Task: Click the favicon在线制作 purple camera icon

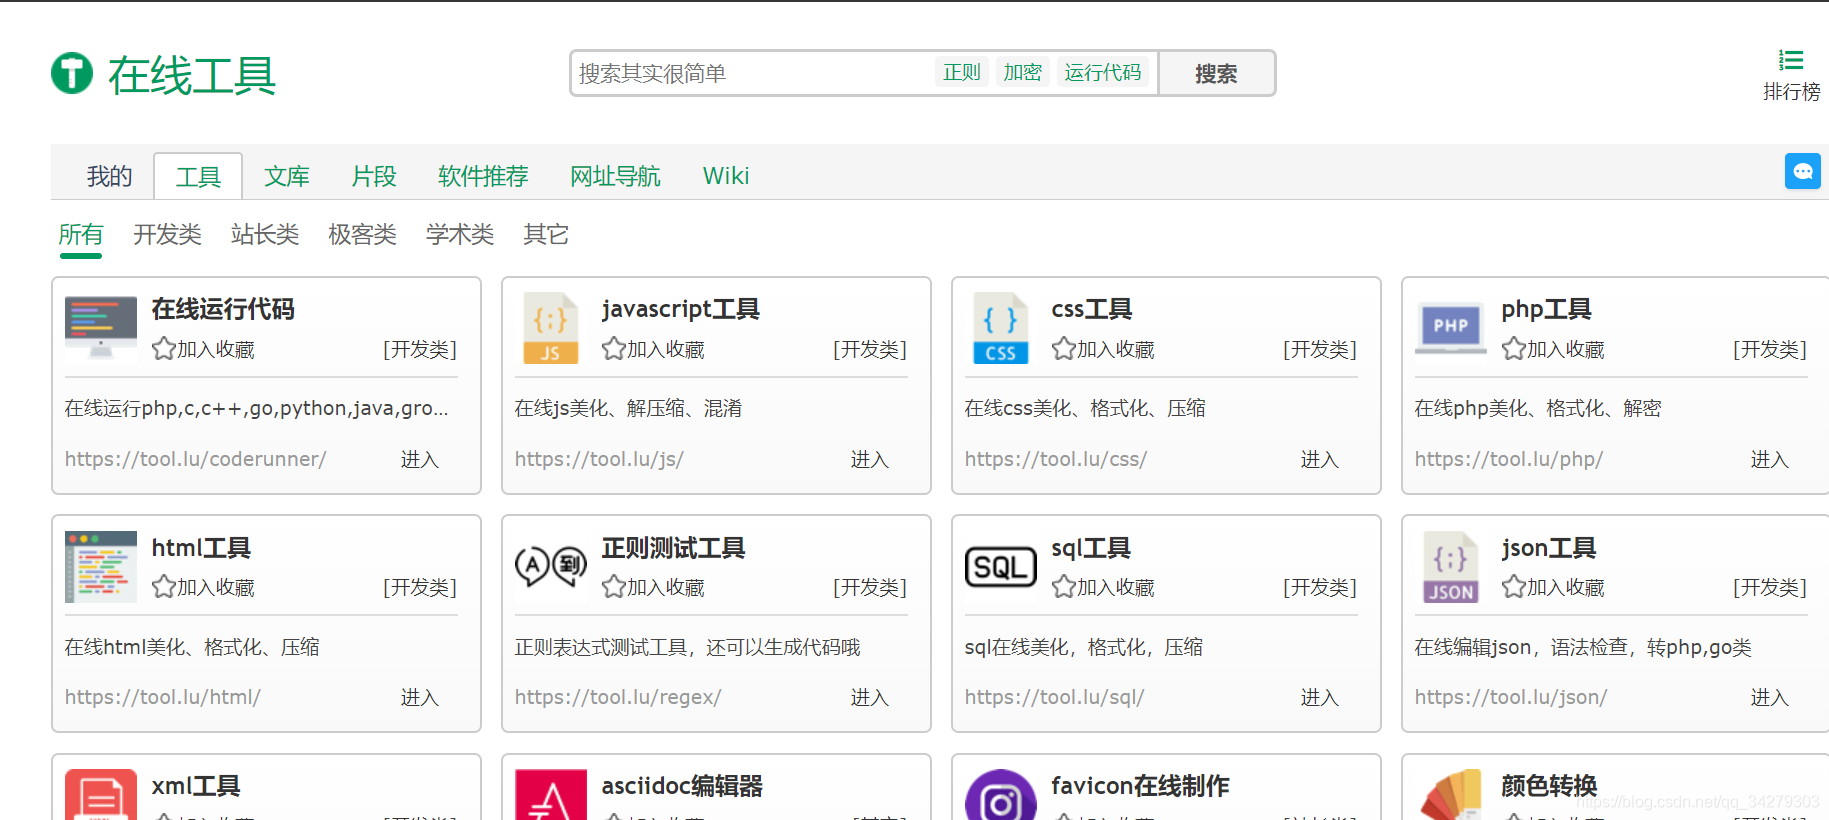Action: click(x=1001, y=795)
